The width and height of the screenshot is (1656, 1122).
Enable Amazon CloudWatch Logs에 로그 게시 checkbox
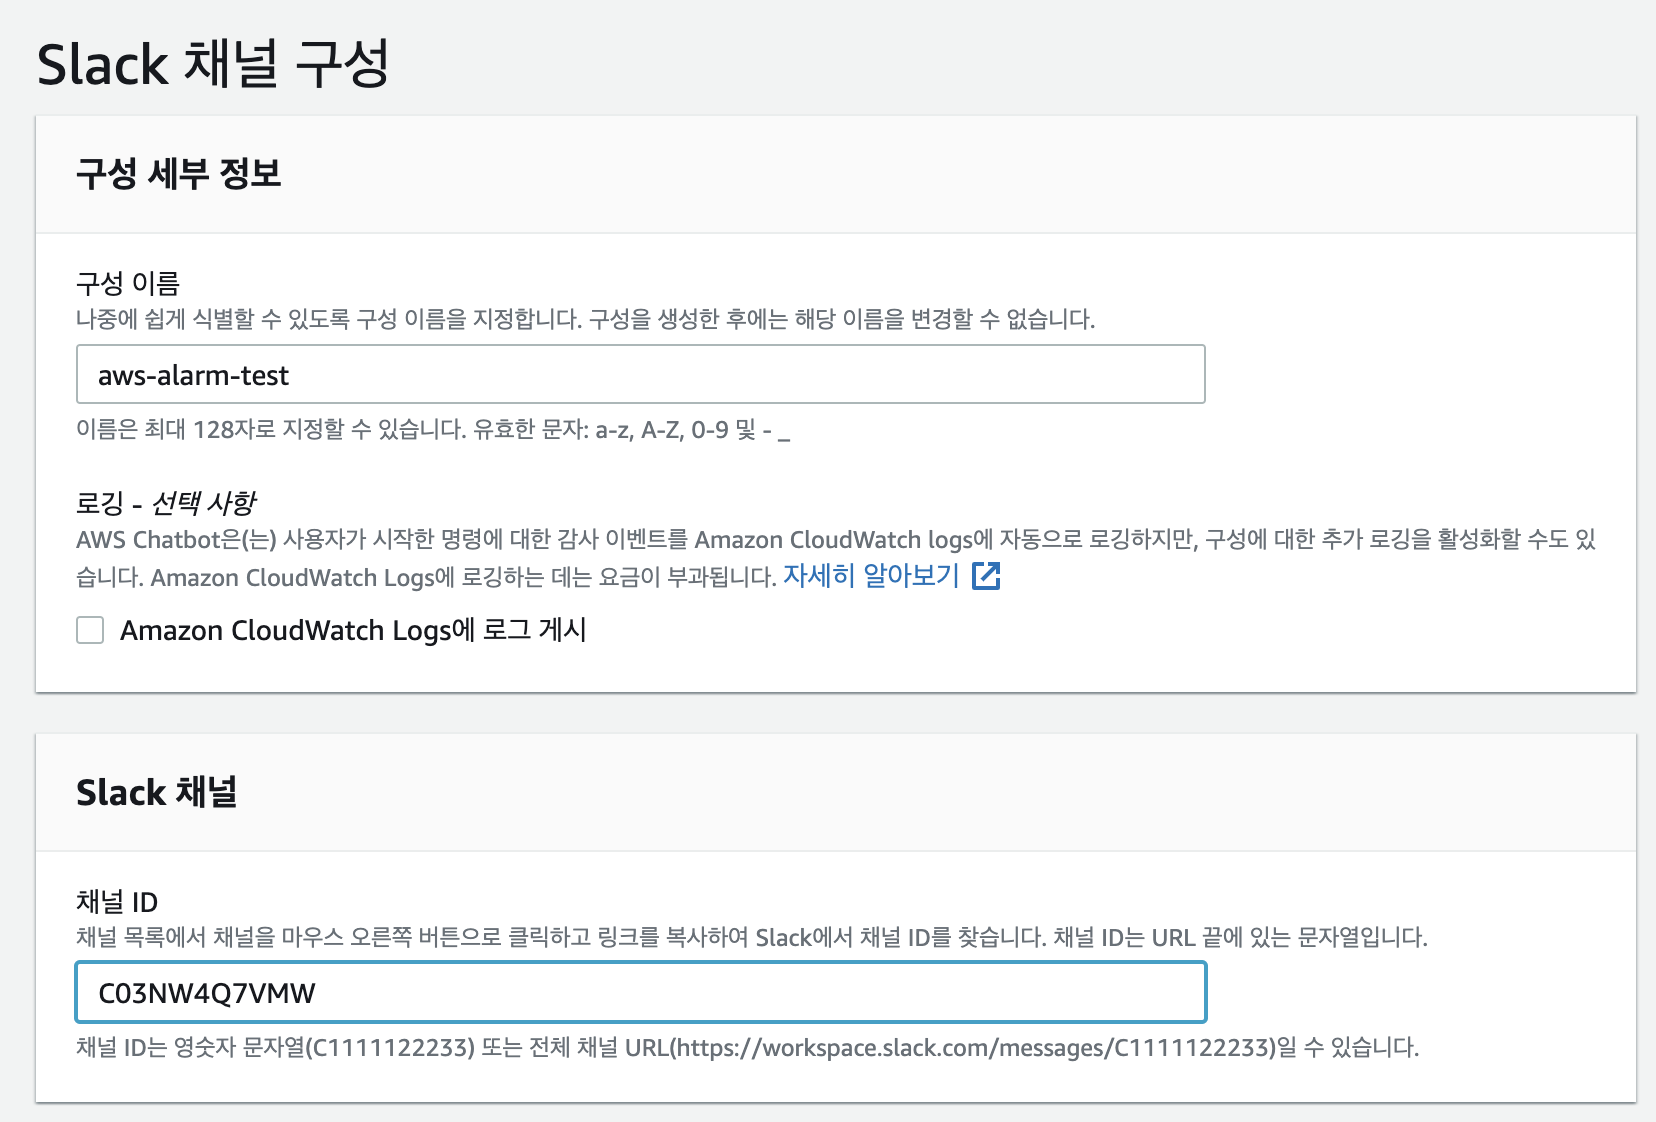point(90,630)
